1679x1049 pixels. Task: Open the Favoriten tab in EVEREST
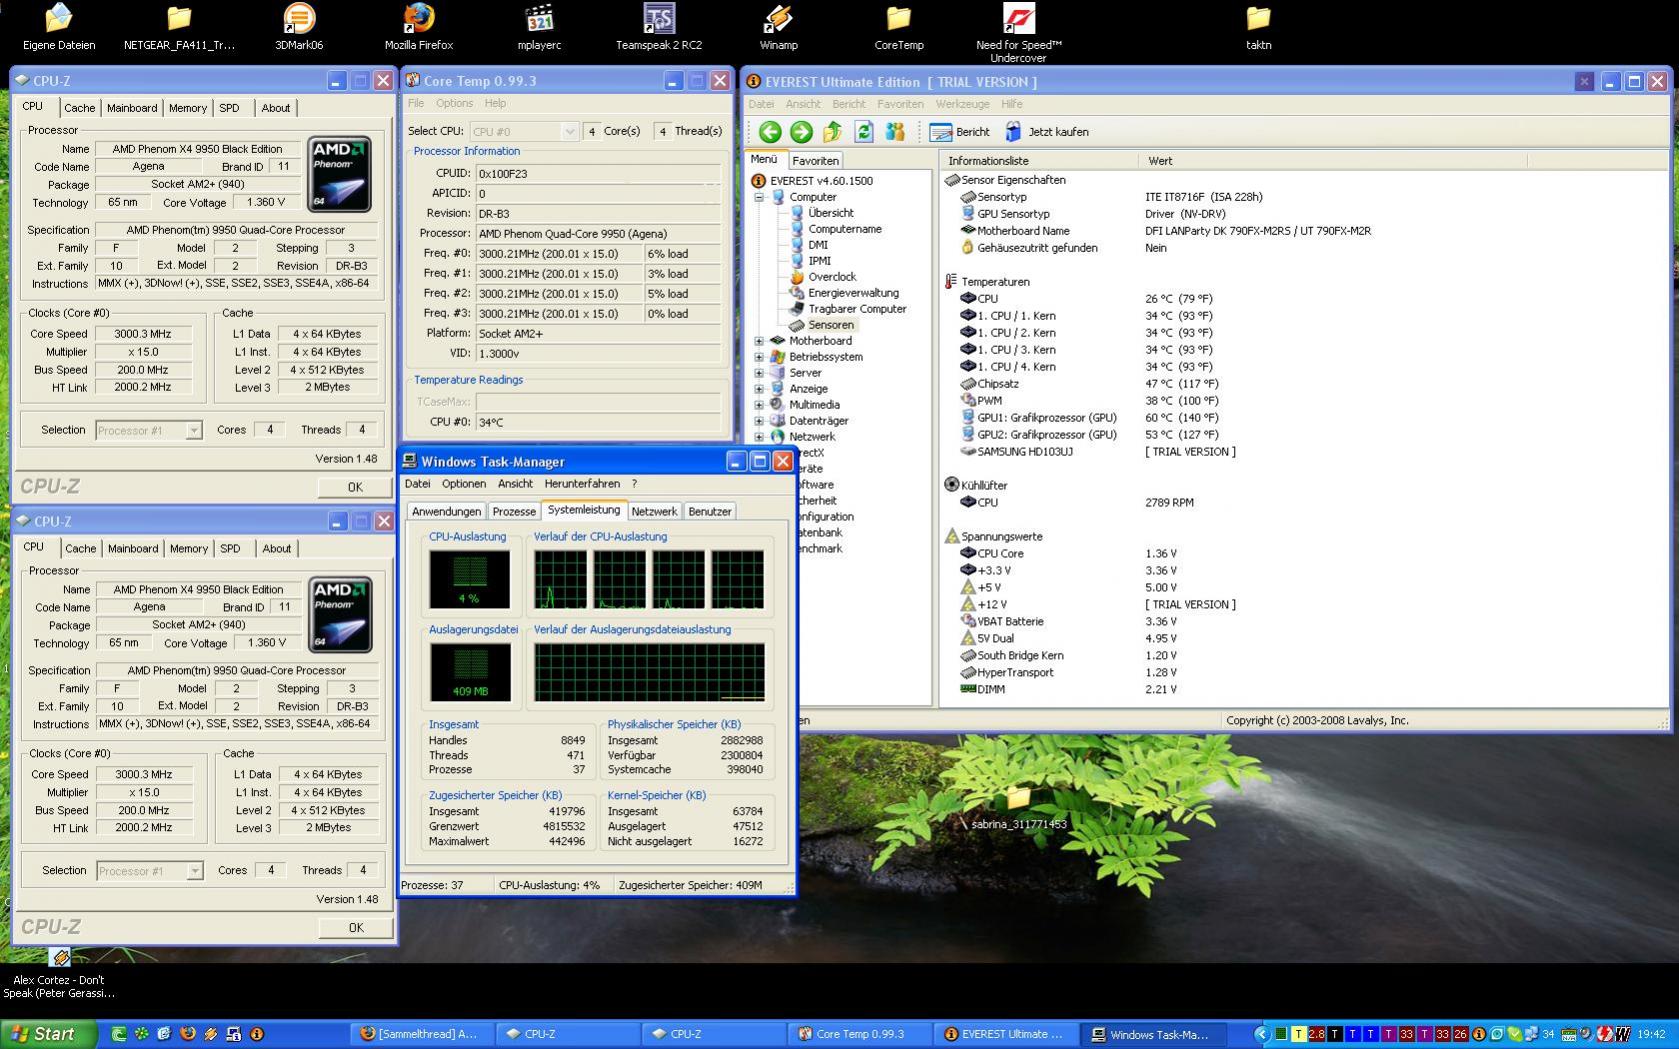pos(815,161)
